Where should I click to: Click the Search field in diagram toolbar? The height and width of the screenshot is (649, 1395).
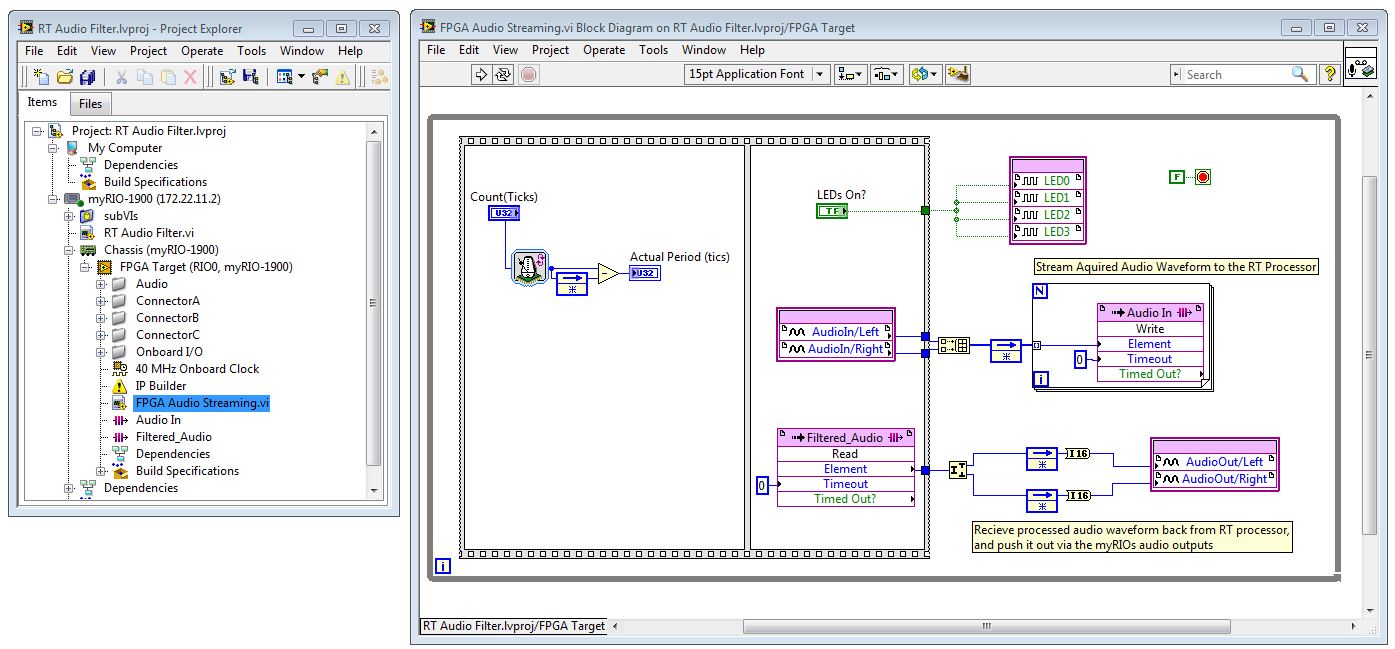tap(1235, 74)
